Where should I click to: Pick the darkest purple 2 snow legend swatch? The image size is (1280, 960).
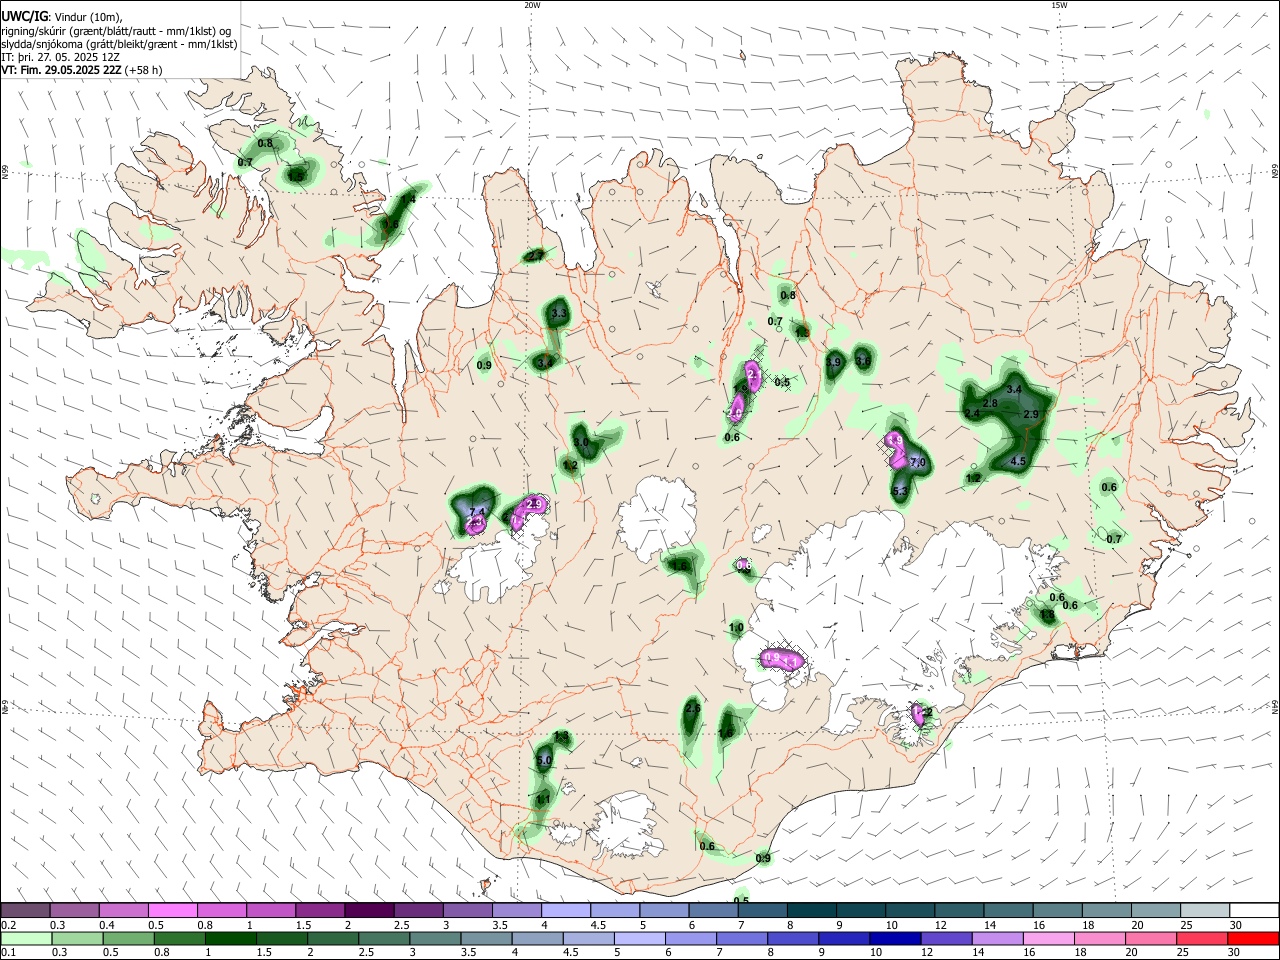click(368, 911)
